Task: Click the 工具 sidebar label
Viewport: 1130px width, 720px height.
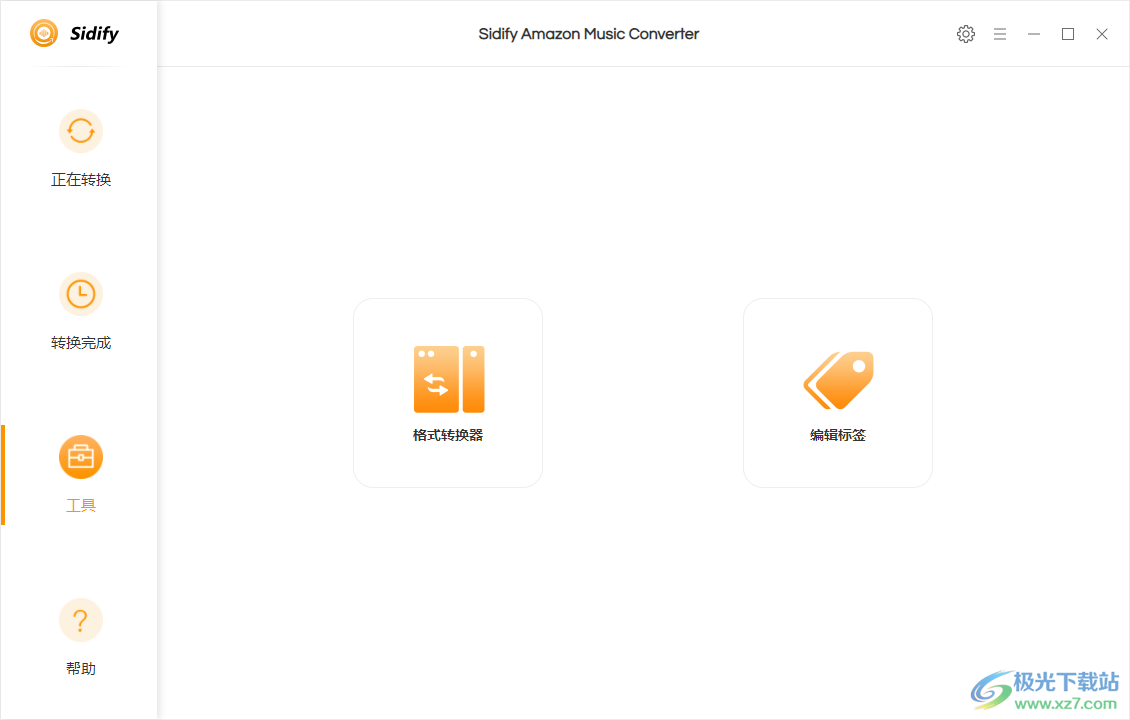Action: (81, 505)
